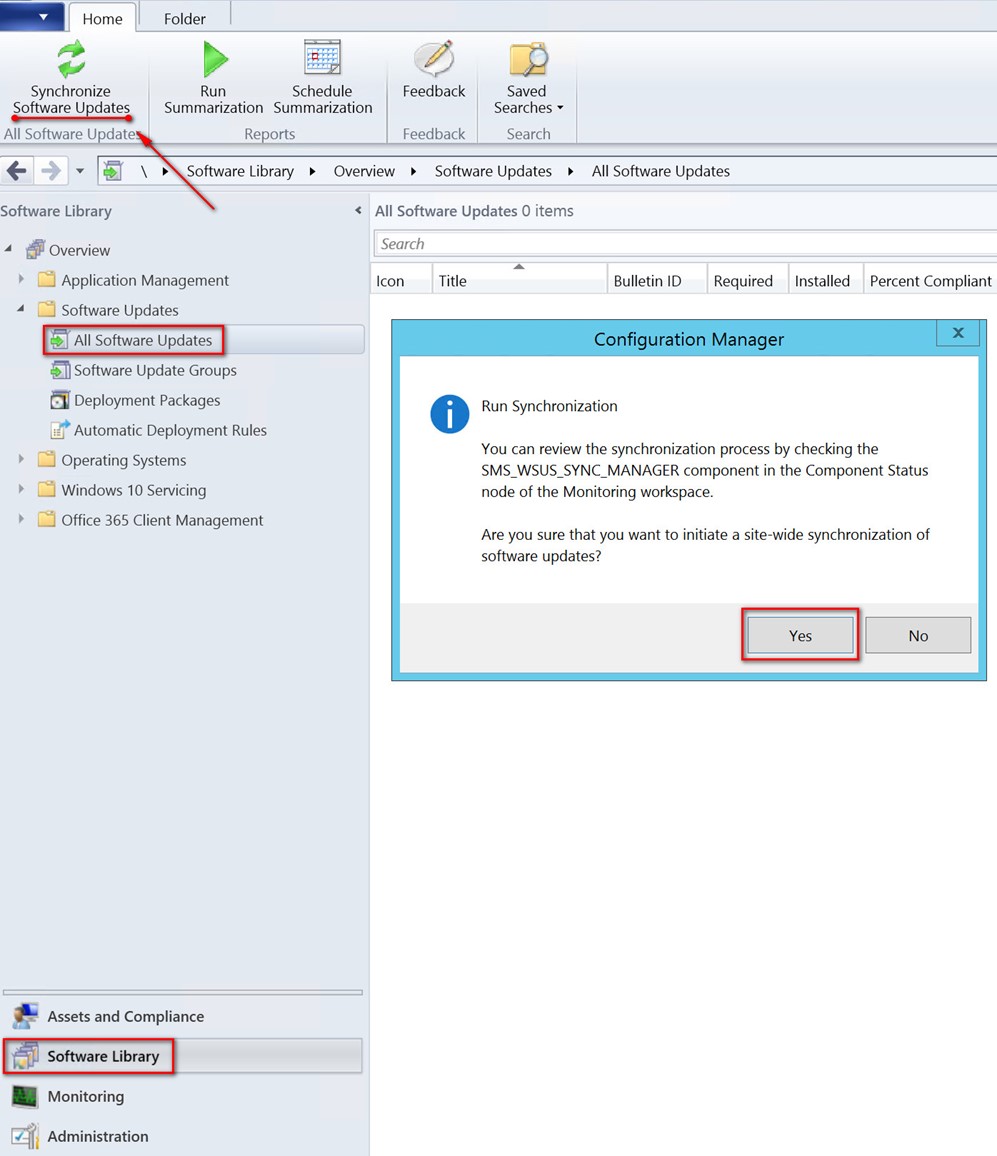
Task: Run Summarization from the ribbon
Action: (x=213, y=80)
